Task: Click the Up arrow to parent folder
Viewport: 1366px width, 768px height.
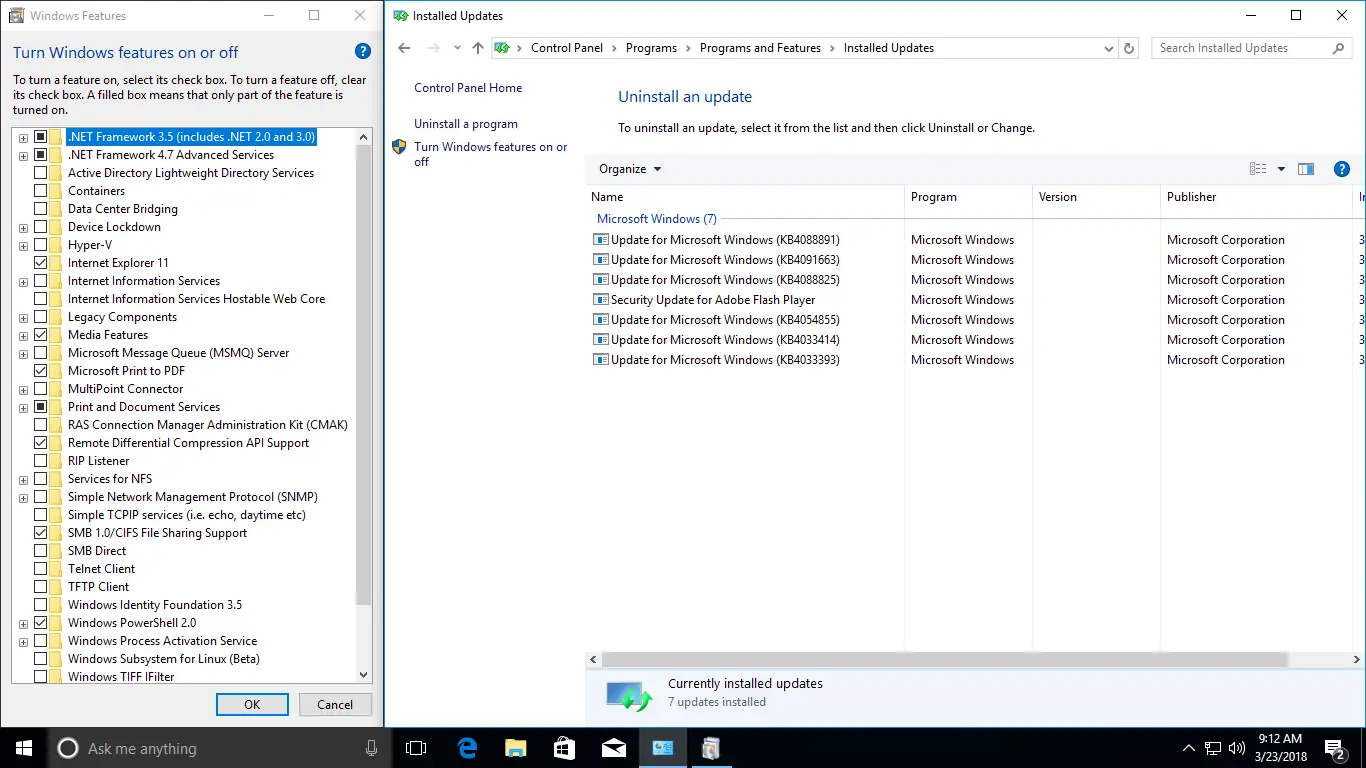Action: point(478,48)
